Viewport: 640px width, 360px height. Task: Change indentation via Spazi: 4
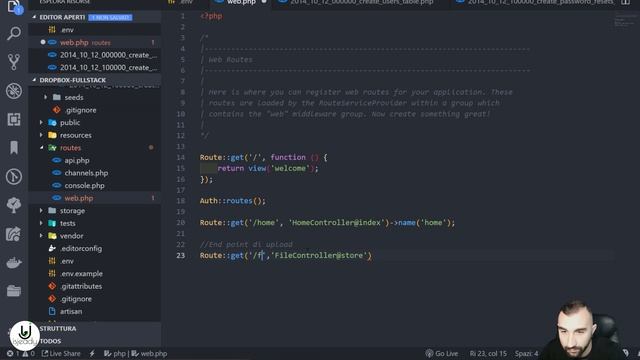click(526, 353)
